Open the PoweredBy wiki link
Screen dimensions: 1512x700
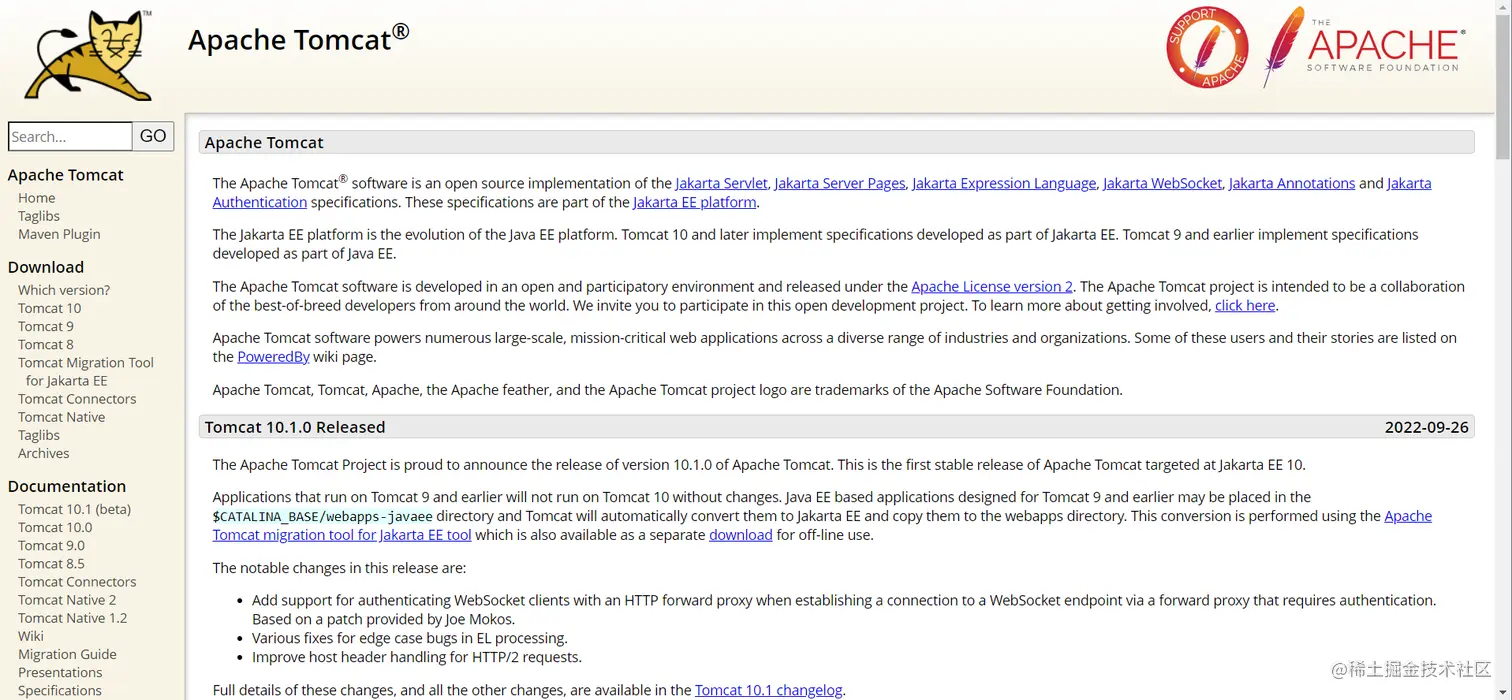coord(273,356)
